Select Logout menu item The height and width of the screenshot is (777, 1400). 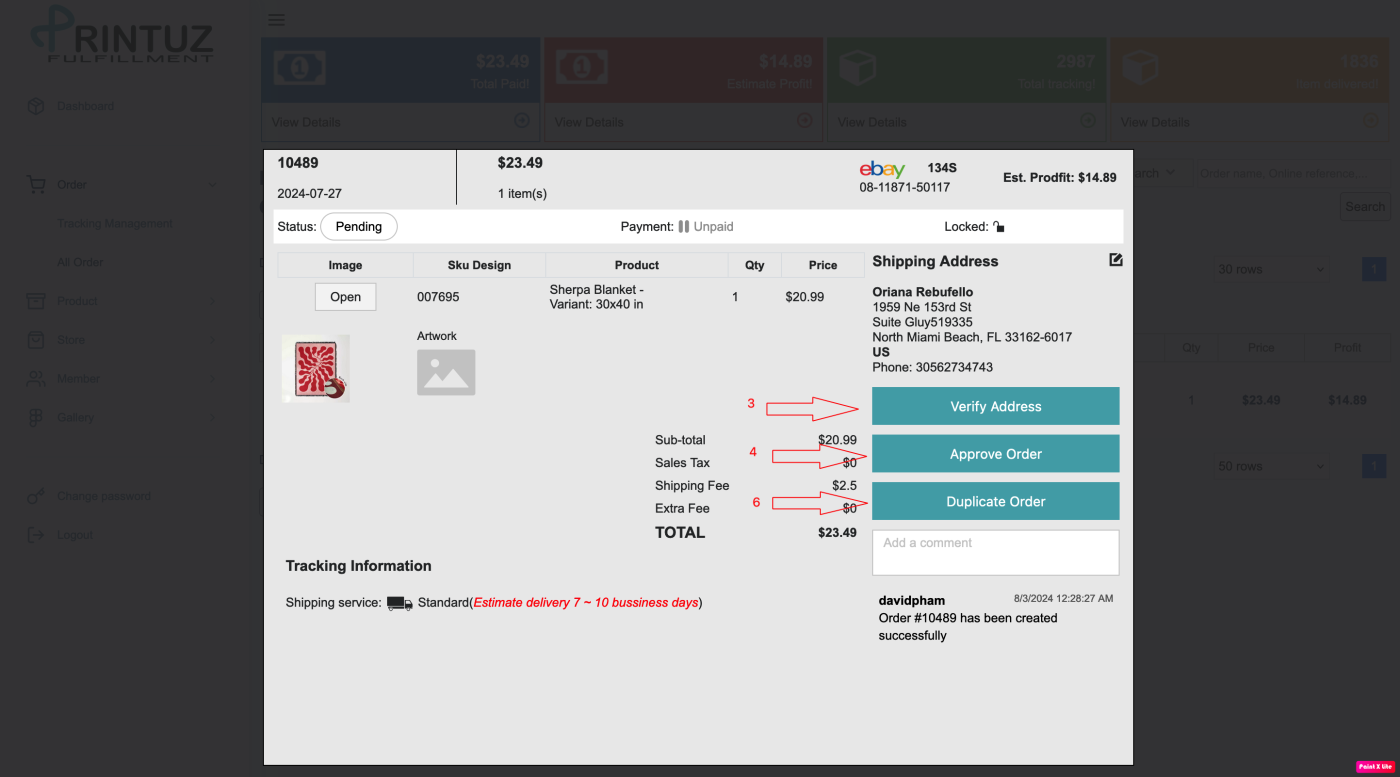coord(75,535)
